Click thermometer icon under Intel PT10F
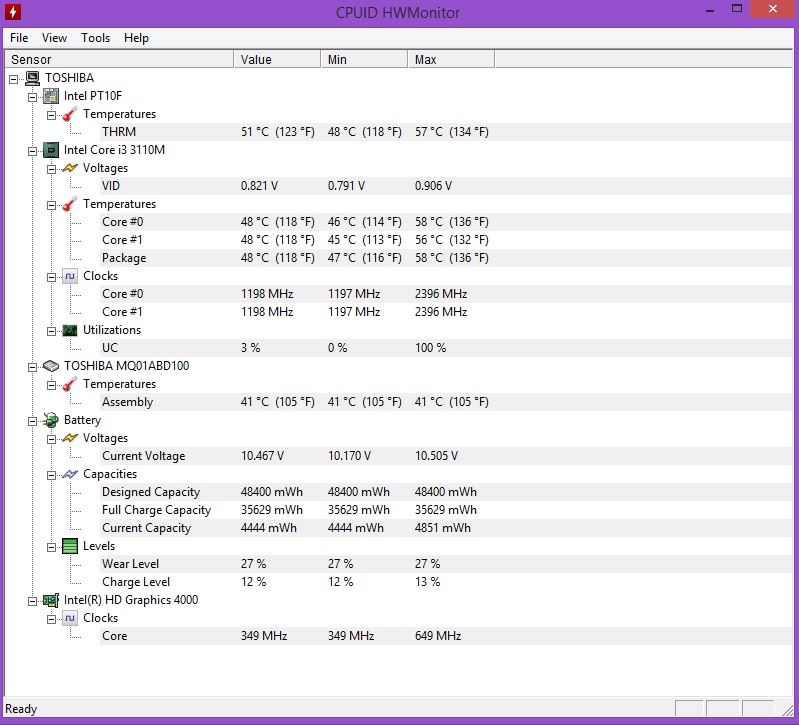The image size is (799, 725). point(70,114)
